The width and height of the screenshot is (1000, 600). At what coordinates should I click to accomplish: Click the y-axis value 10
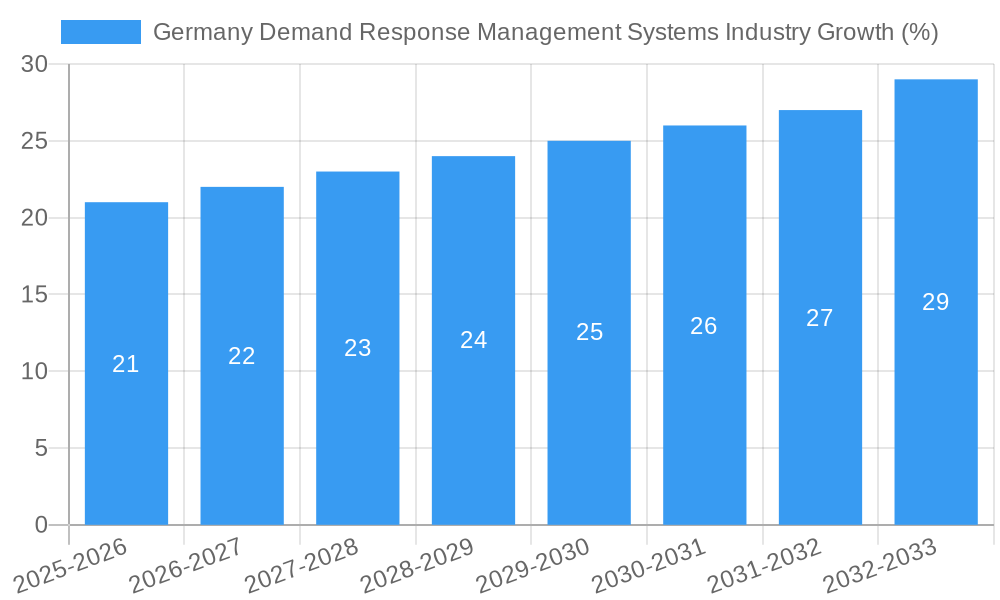click(x=34, y=371)
